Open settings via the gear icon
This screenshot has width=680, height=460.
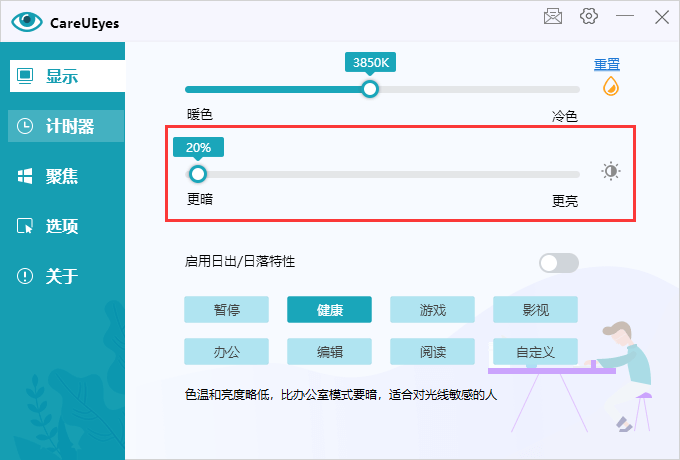coord(589,16)
